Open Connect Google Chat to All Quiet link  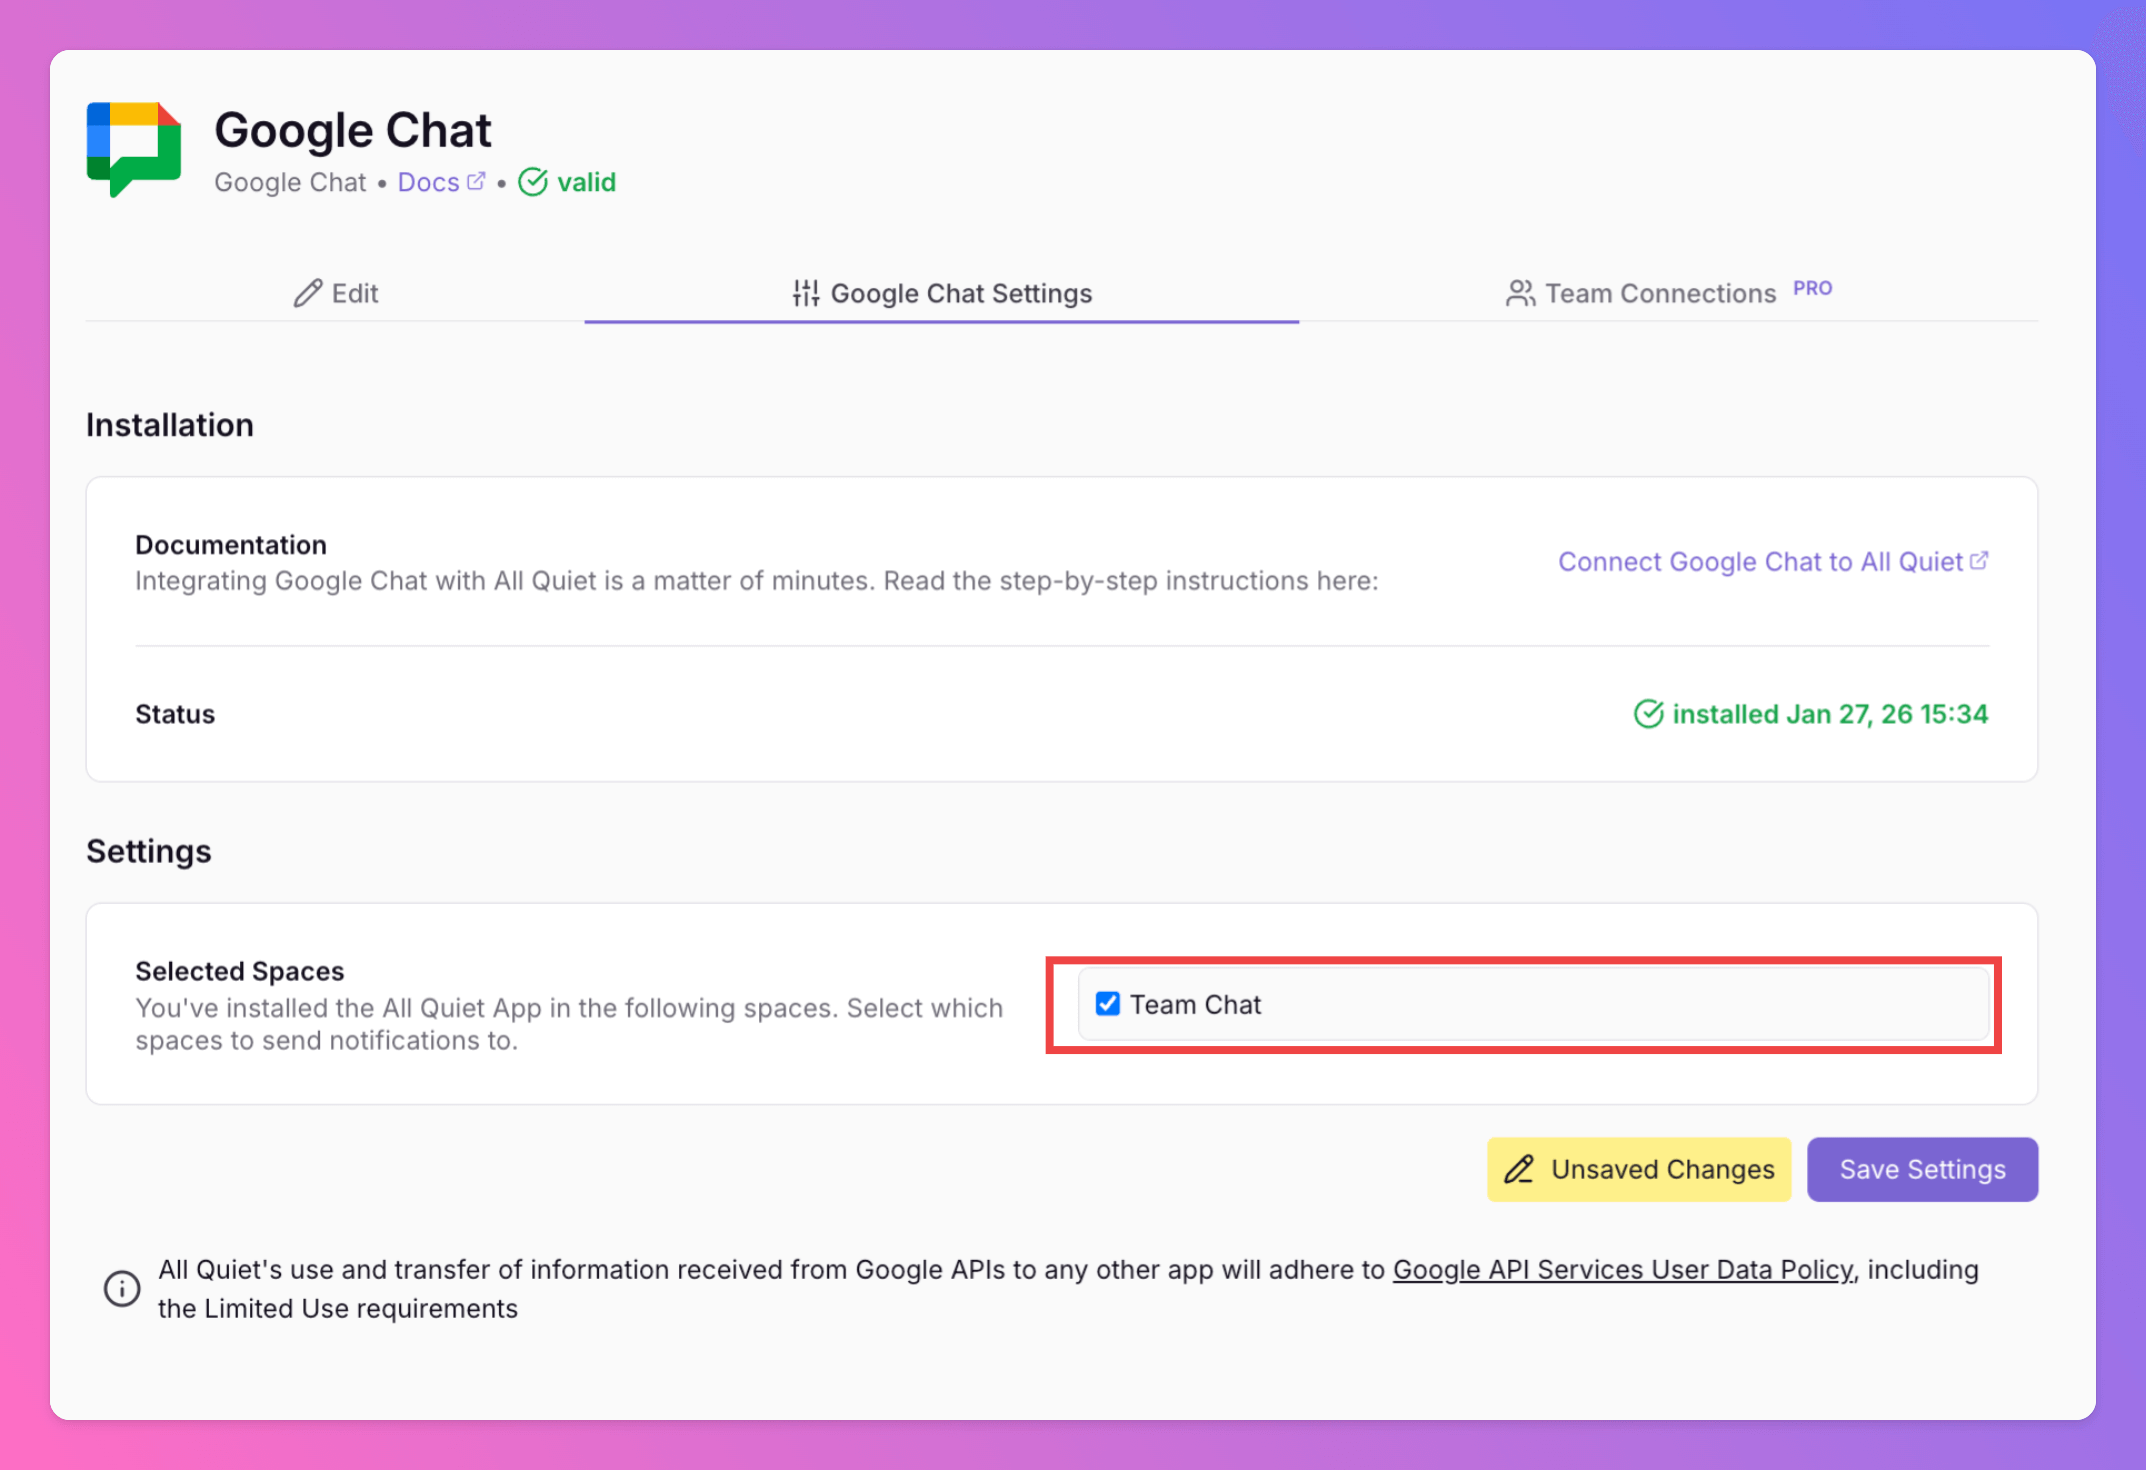click(x=1760, y=562)
